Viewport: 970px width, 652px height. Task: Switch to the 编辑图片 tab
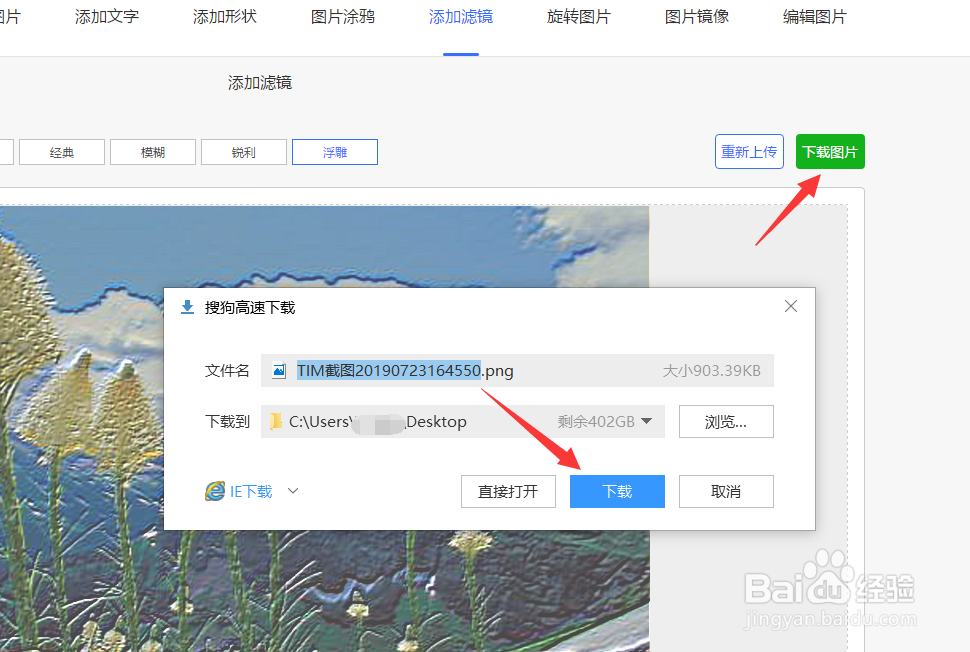[x=815, y=17]
